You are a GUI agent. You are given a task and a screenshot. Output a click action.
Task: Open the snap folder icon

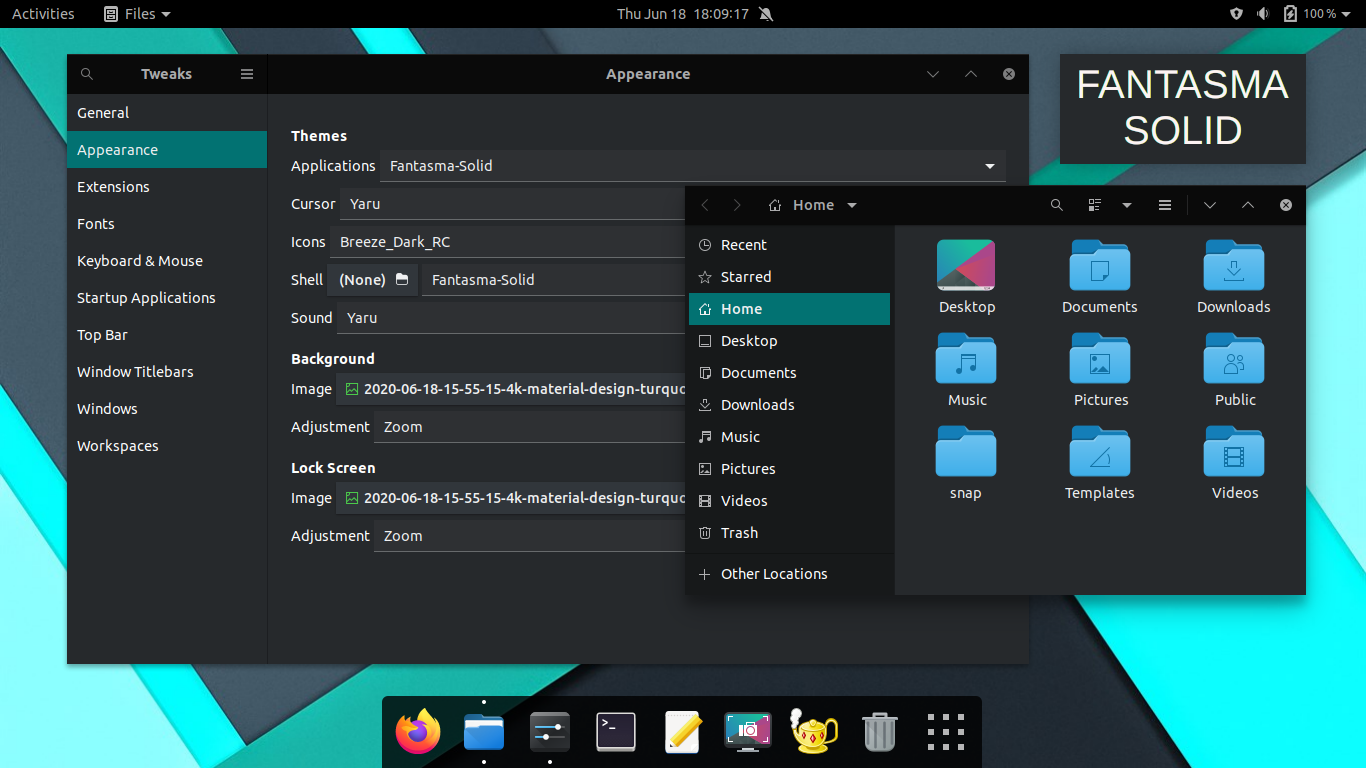pyautogui.click(x=966, y=452)
